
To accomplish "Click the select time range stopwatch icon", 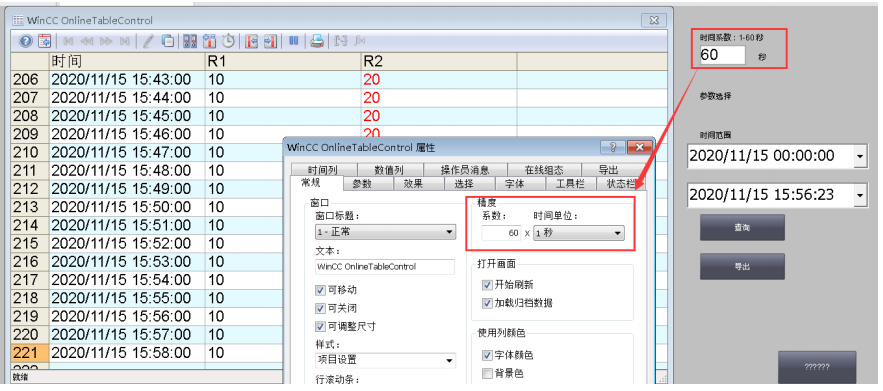I will click(x=229, y=41).
